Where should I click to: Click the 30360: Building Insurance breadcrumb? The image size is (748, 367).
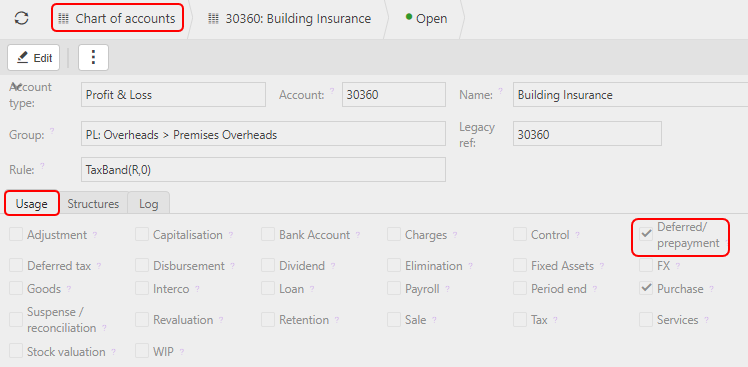pos(290,19)
